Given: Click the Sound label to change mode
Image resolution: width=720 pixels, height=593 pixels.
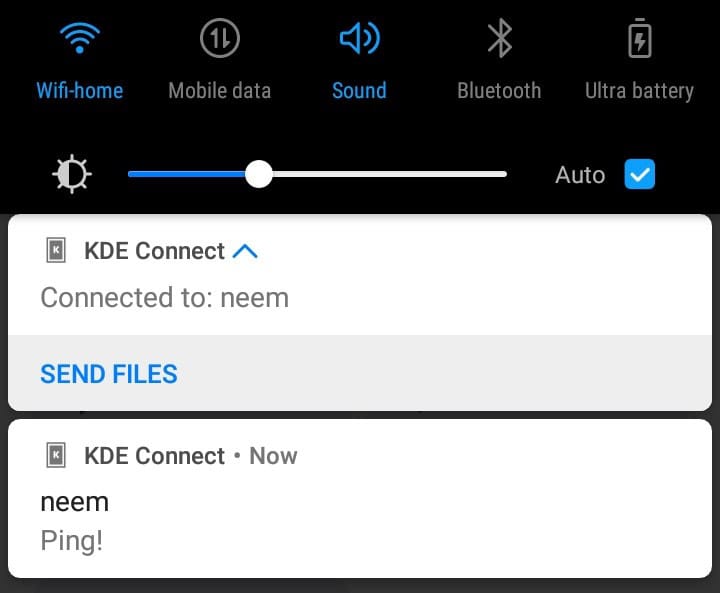Looking at the screenshot, I should tap(360, 90).
